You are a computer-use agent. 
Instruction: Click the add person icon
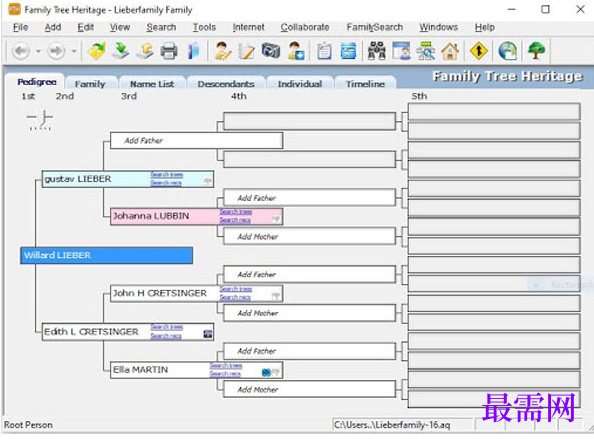295,51
